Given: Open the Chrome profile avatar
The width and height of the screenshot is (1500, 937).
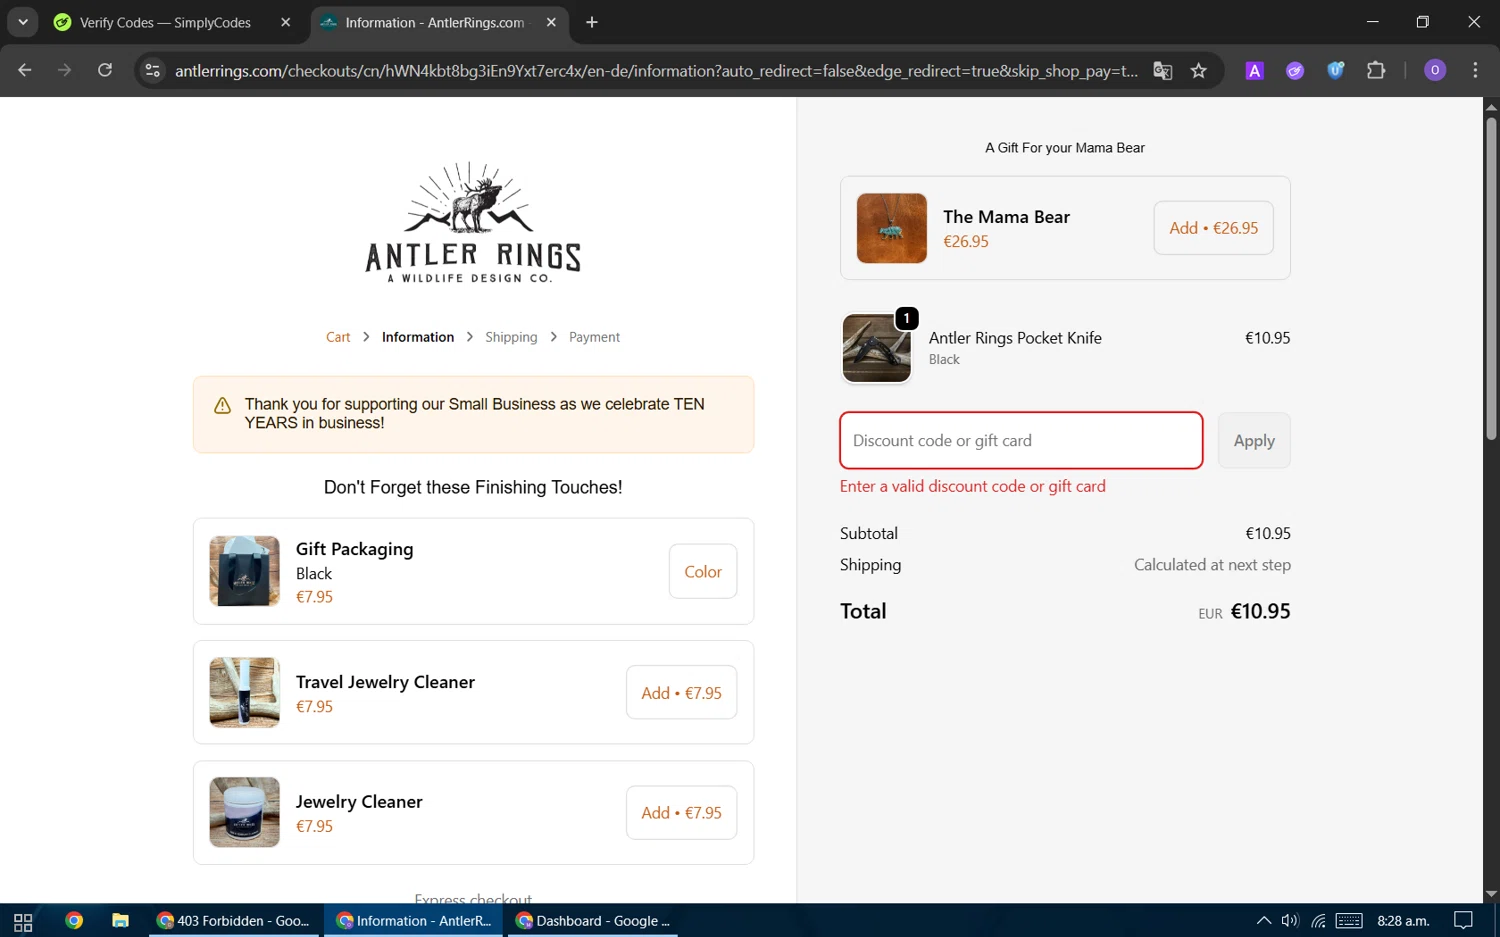Looking at the screenshot, I should [1435, 70].
